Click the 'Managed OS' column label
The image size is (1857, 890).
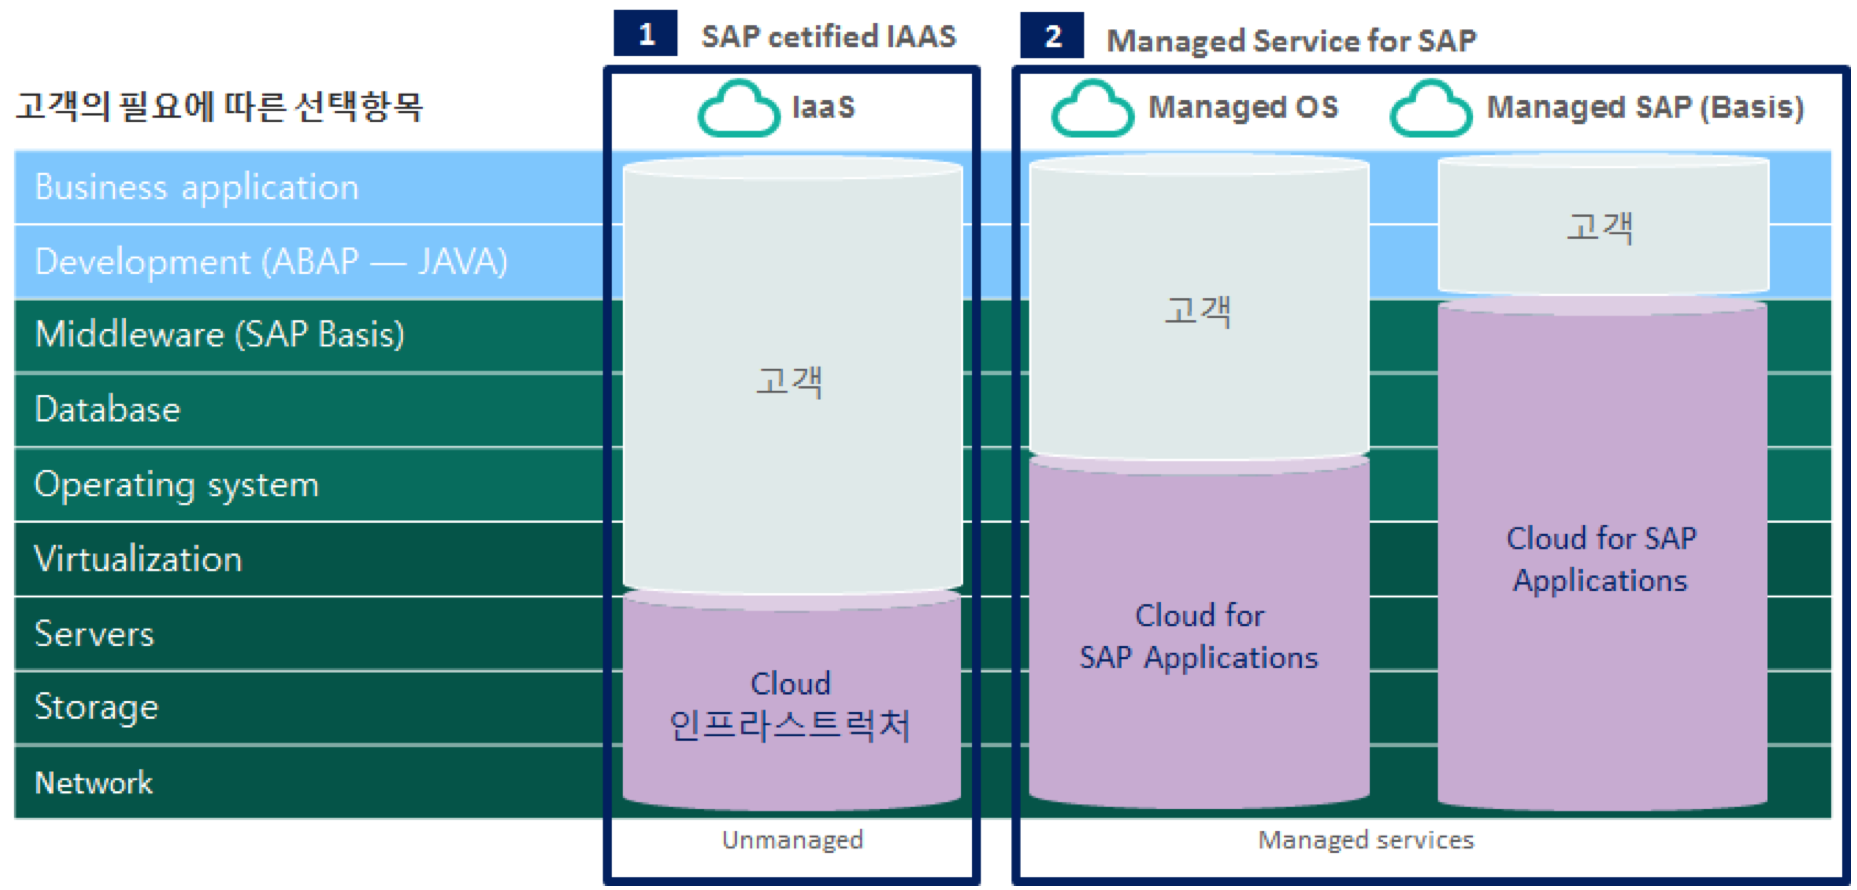point(1243,107)
